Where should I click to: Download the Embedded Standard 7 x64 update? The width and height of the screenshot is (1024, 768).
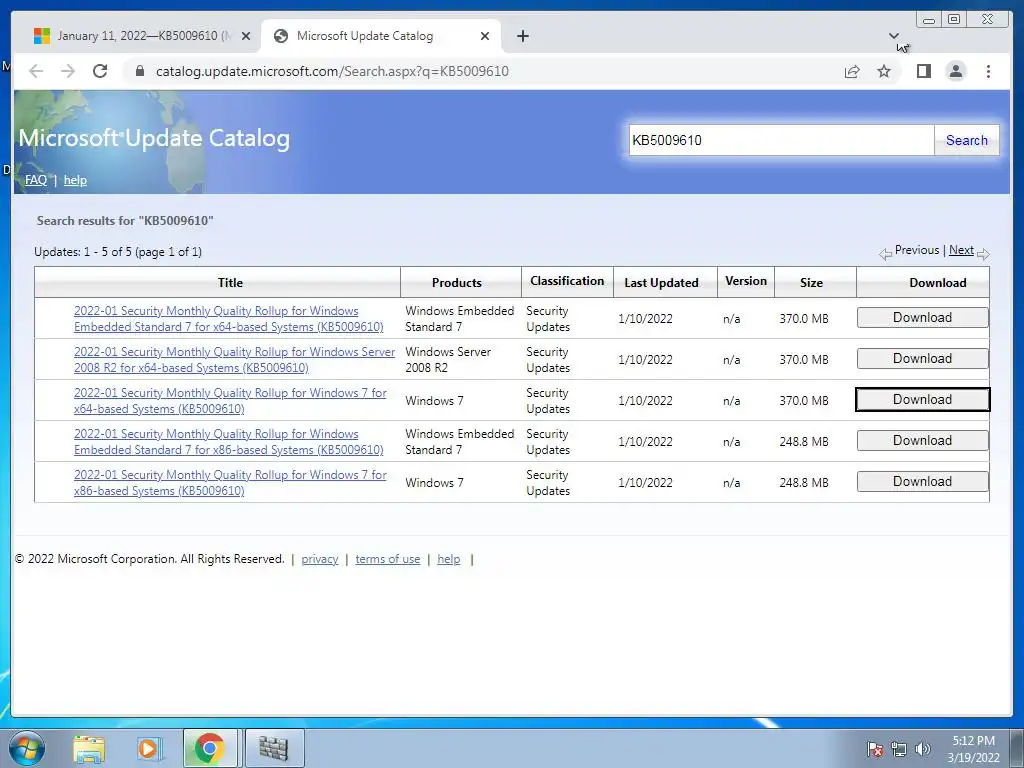pos(922,317)
